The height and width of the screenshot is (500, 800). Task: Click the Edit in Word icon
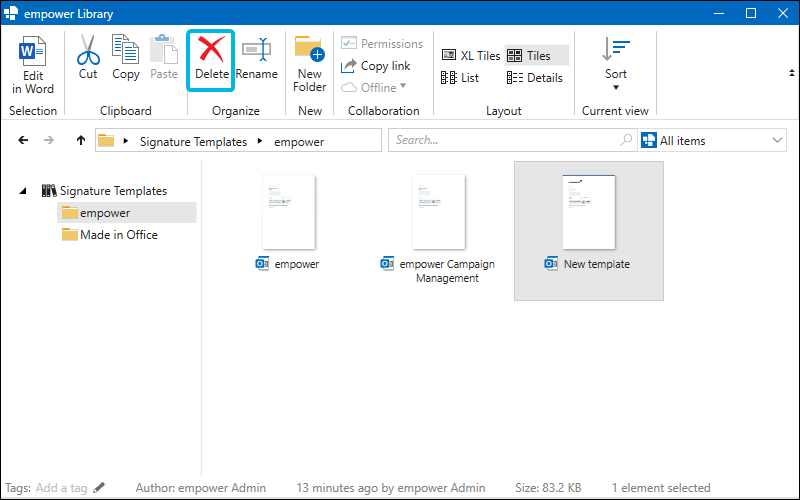[x=32, y=51]
